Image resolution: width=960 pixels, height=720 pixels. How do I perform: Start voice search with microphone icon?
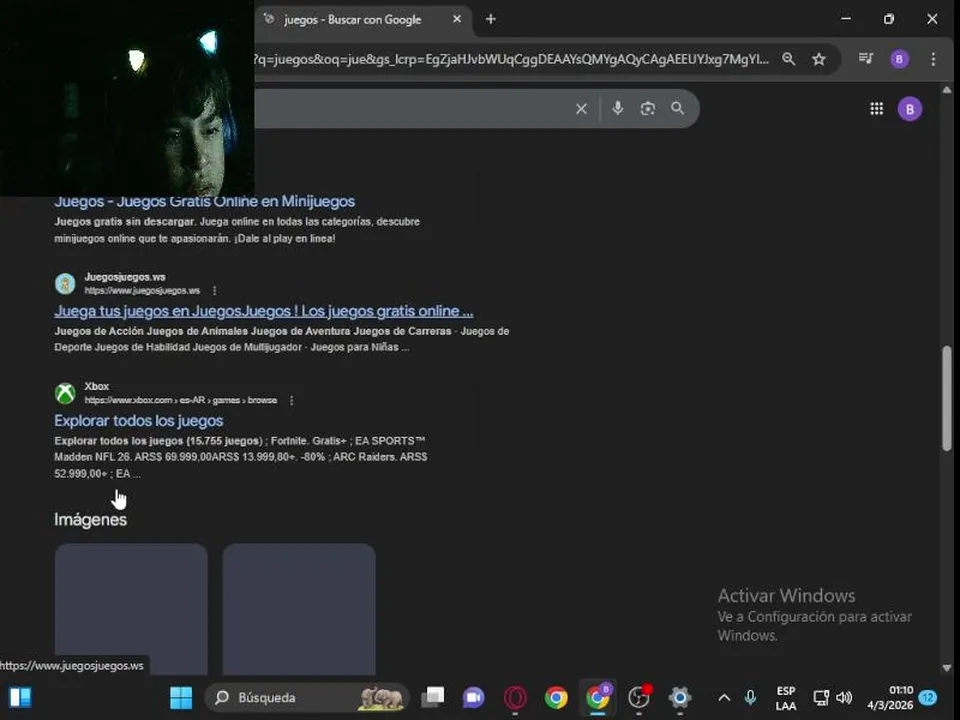pos(617,108)
